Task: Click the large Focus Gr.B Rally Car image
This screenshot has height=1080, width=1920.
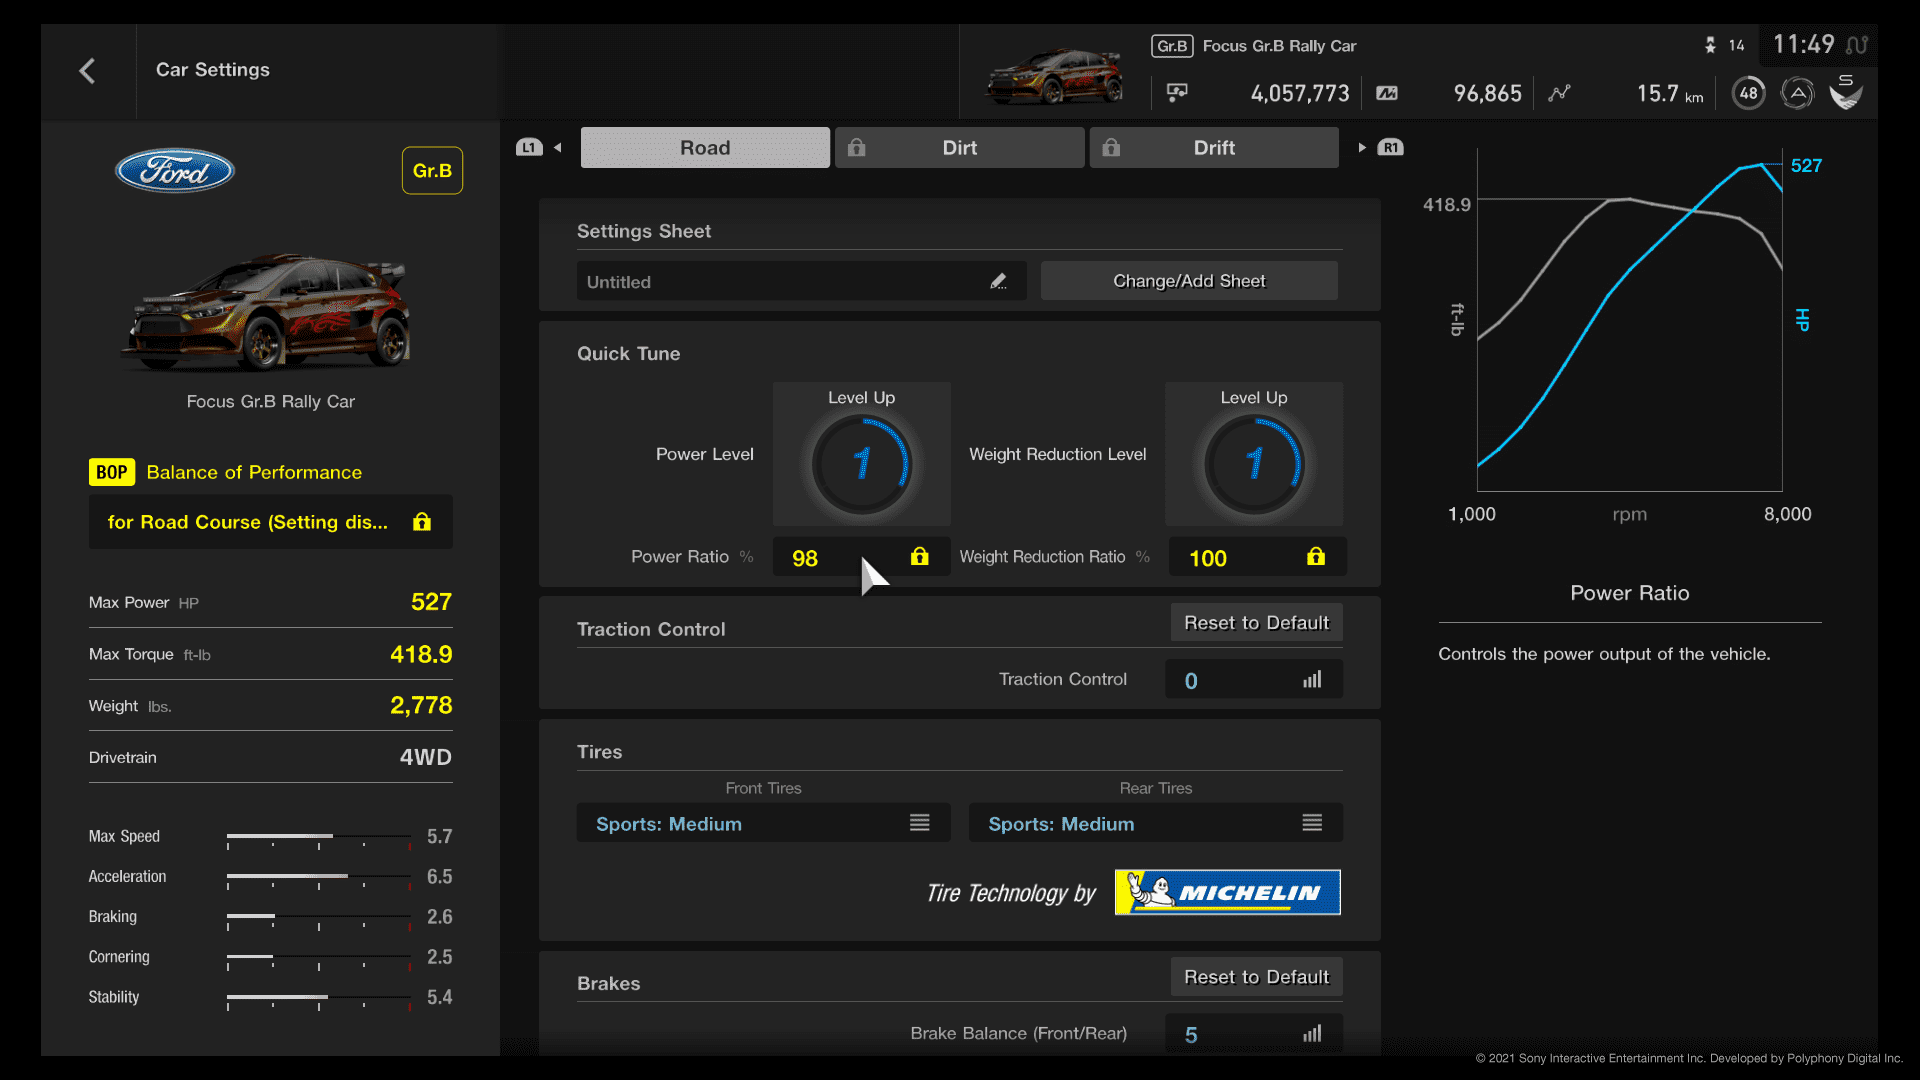Action: (x=266, y=312)
